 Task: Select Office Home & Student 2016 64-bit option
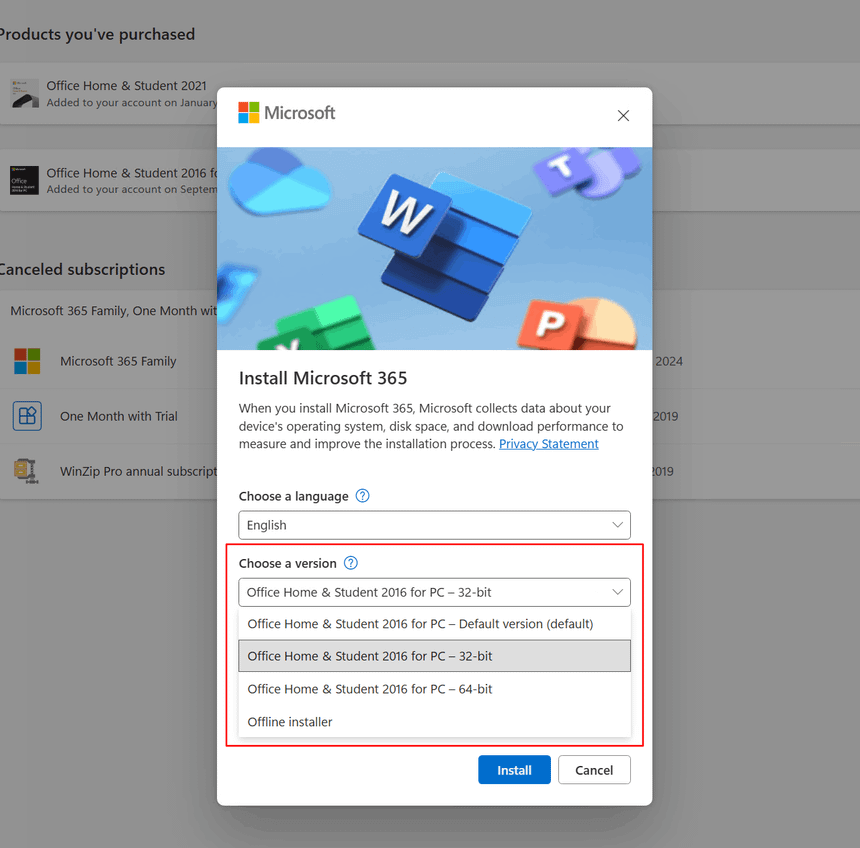coord(370,689)
